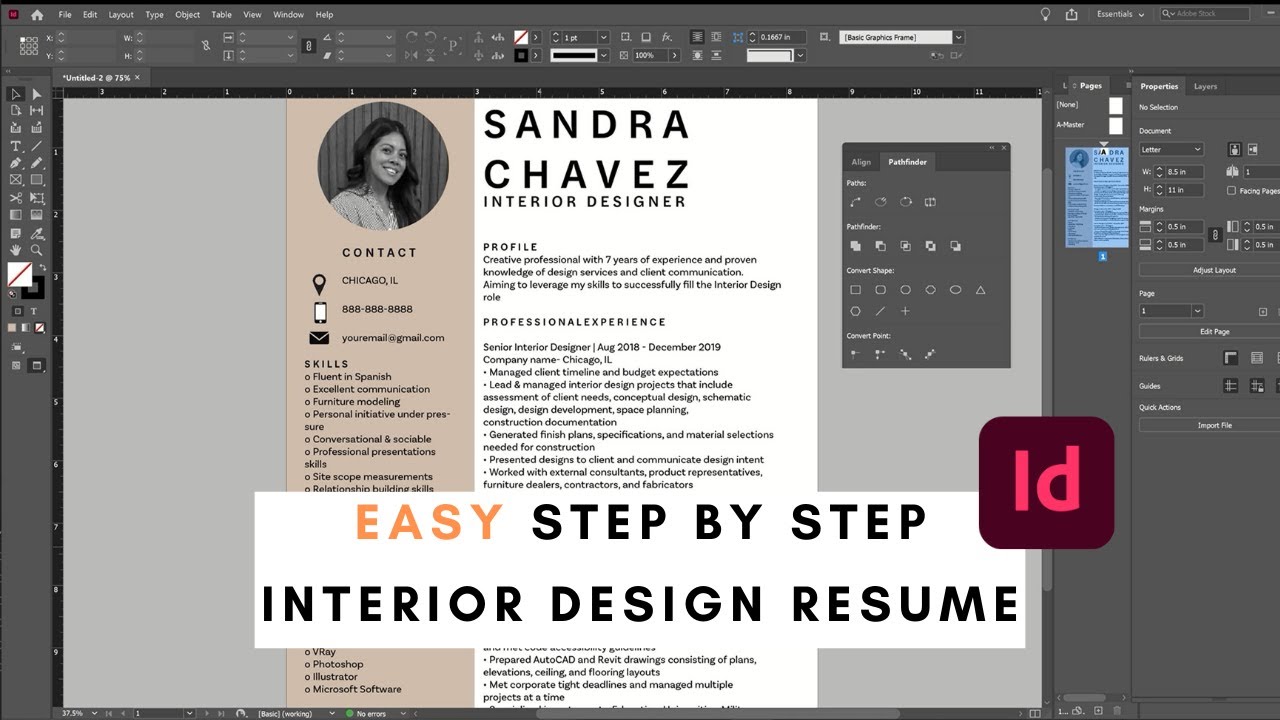The image size is (1280, 720).
Task: Select the Pen tool
Action: click(x=16, y=163)
